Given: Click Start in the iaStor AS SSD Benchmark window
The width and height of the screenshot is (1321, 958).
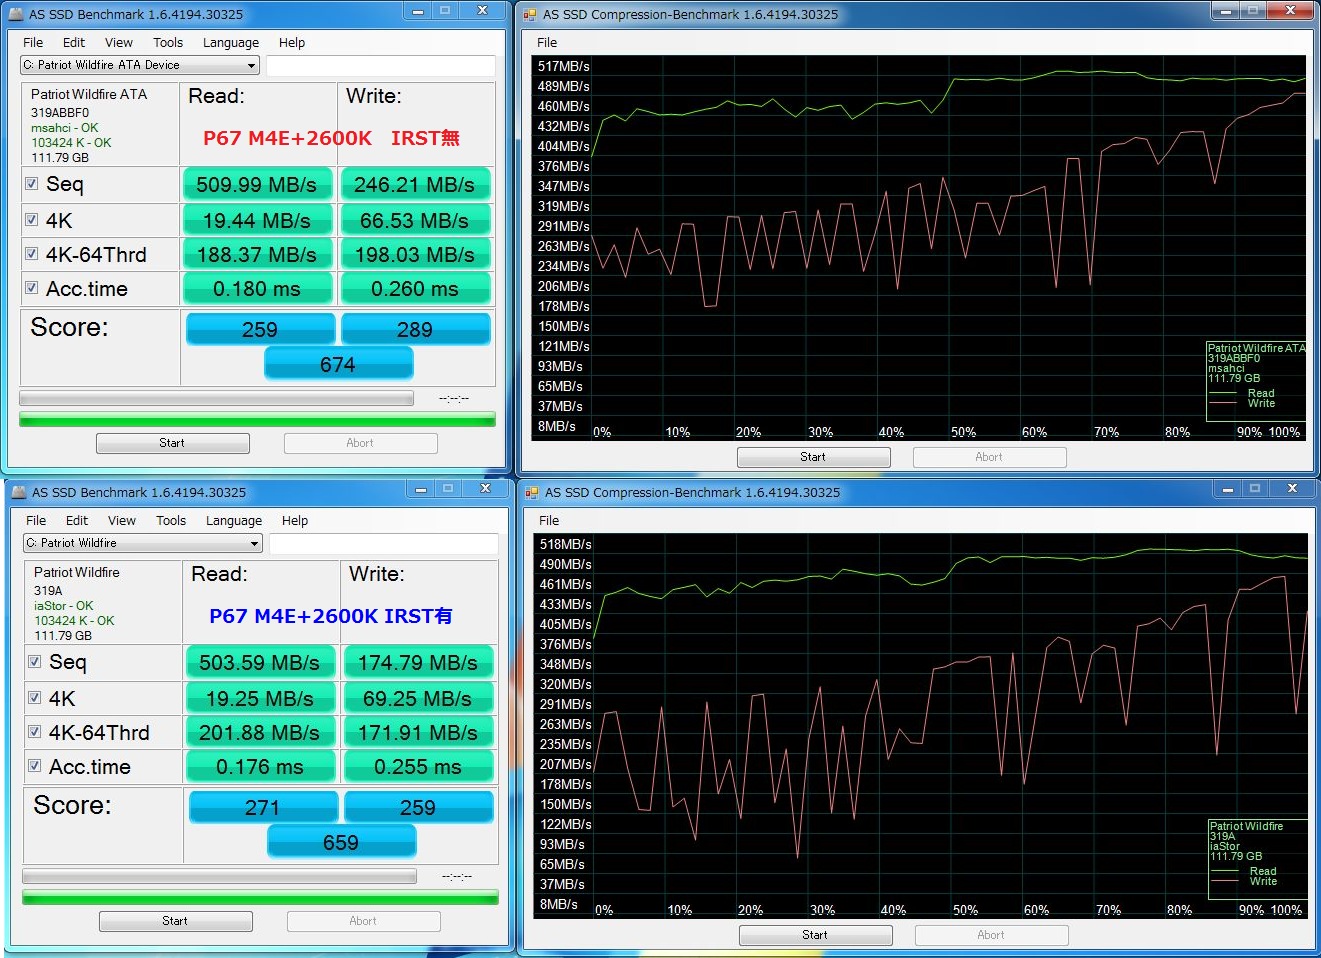Looking at the screenshot, I should click(176, 921).
